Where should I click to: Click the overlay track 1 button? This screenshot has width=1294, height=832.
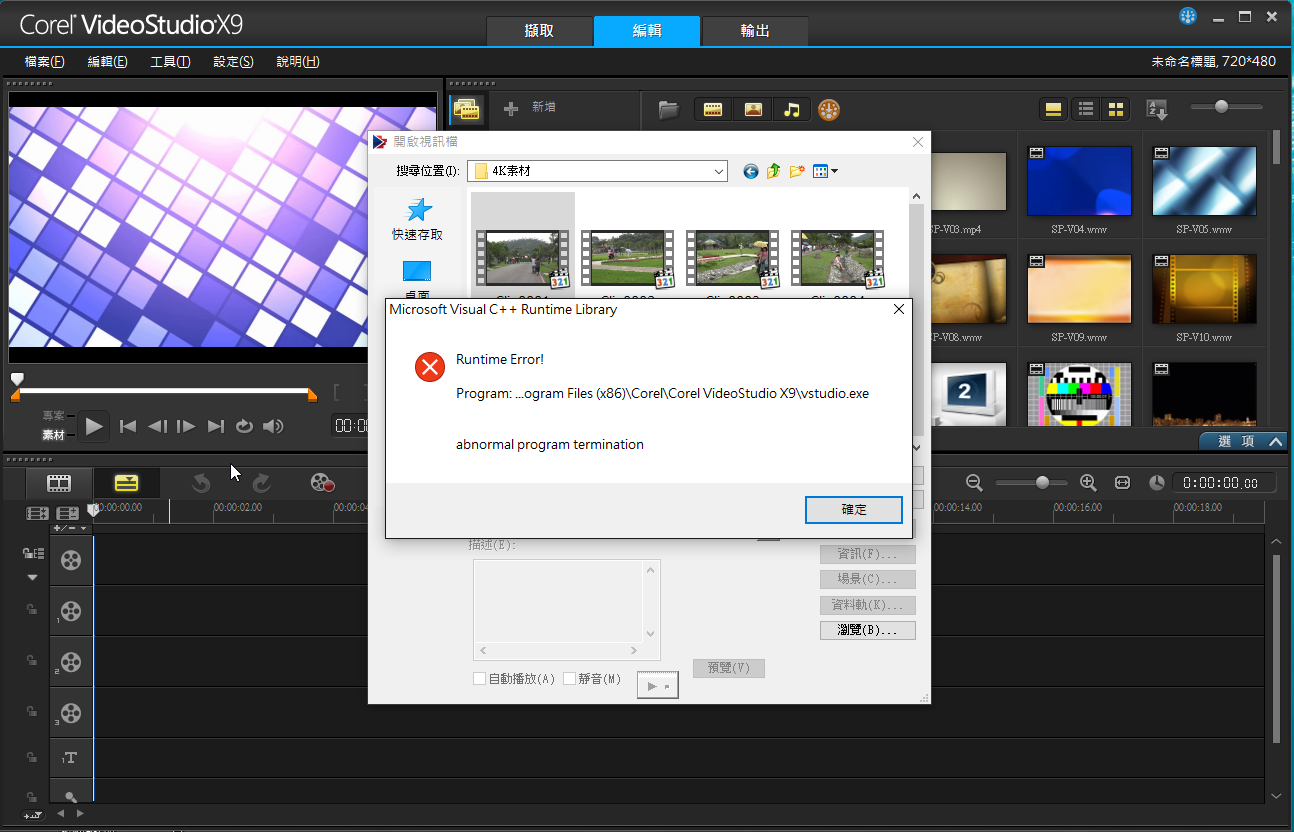coord(71,611)
